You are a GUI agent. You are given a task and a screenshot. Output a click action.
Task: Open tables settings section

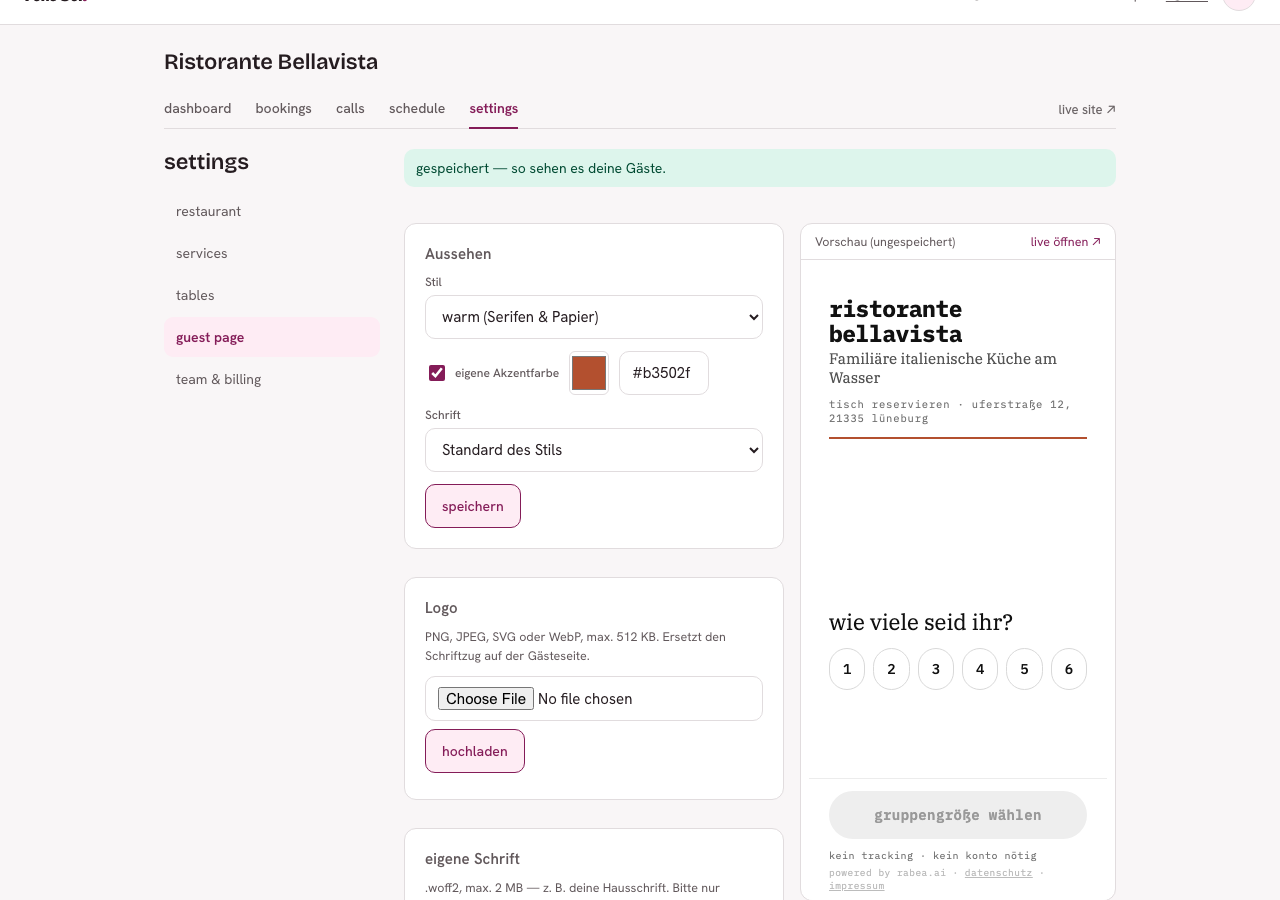pyautogui.click(x=272, y=295)
